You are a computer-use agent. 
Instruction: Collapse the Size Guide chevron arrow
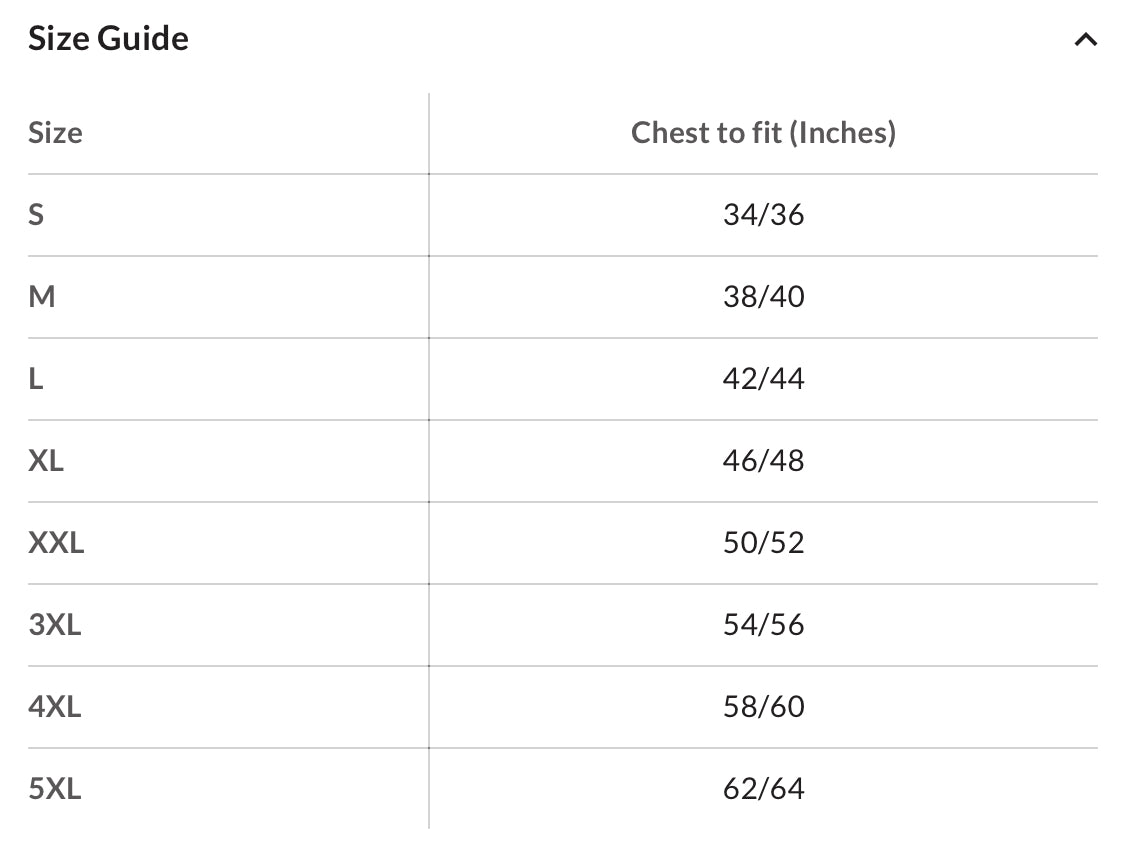(x=1085, y=40)
